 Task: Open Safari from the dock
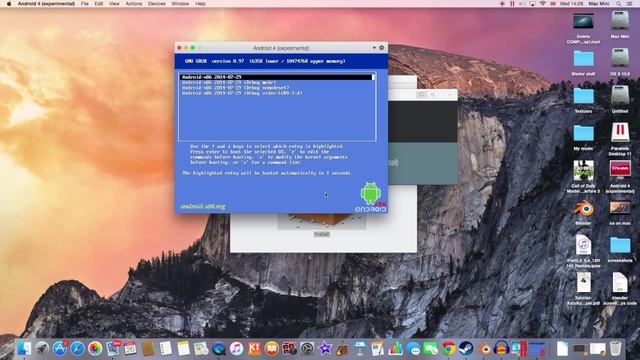77,349
